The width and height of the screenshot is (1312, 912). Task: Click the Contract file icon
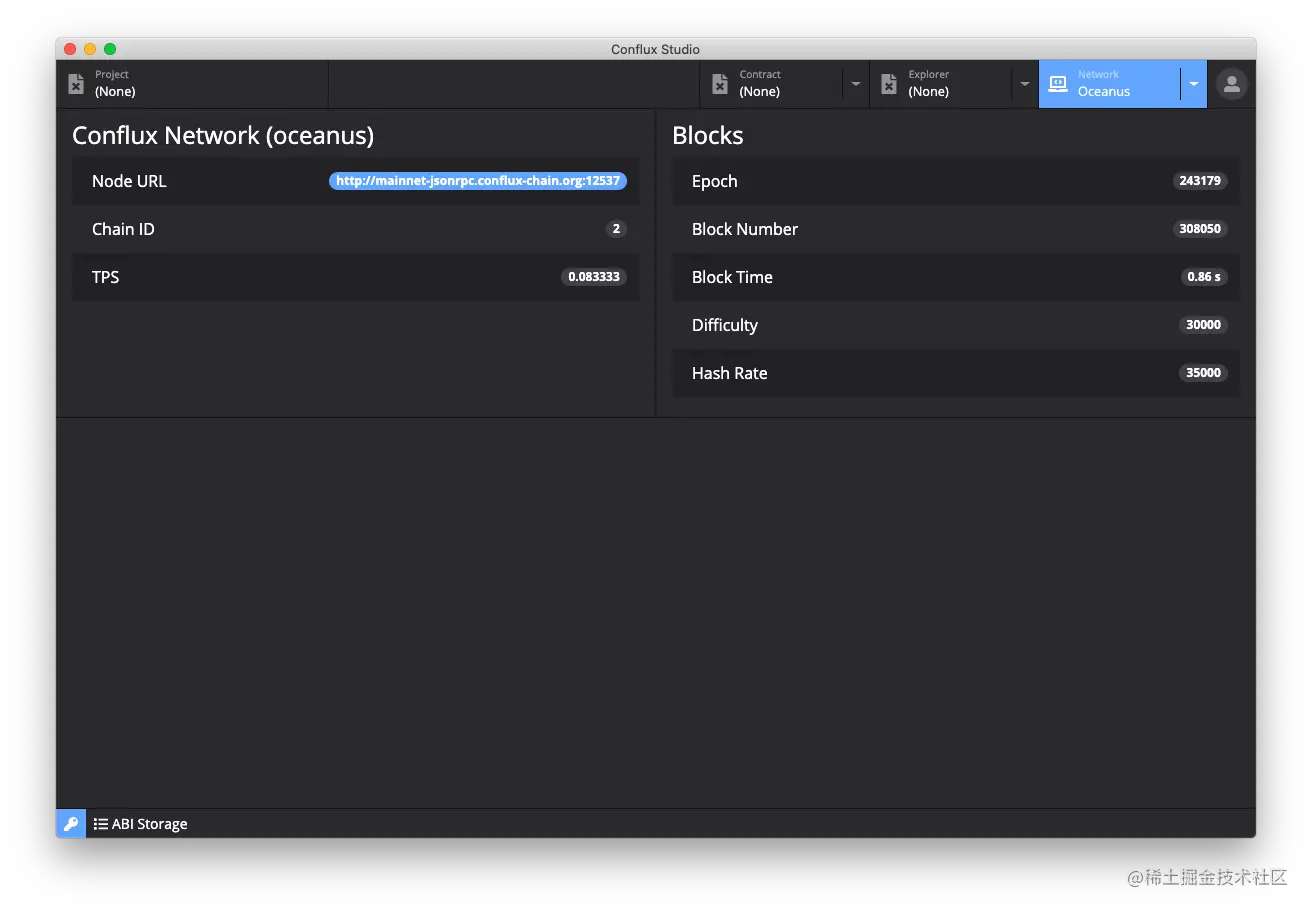pyautogui.click(x=720, y=84)
